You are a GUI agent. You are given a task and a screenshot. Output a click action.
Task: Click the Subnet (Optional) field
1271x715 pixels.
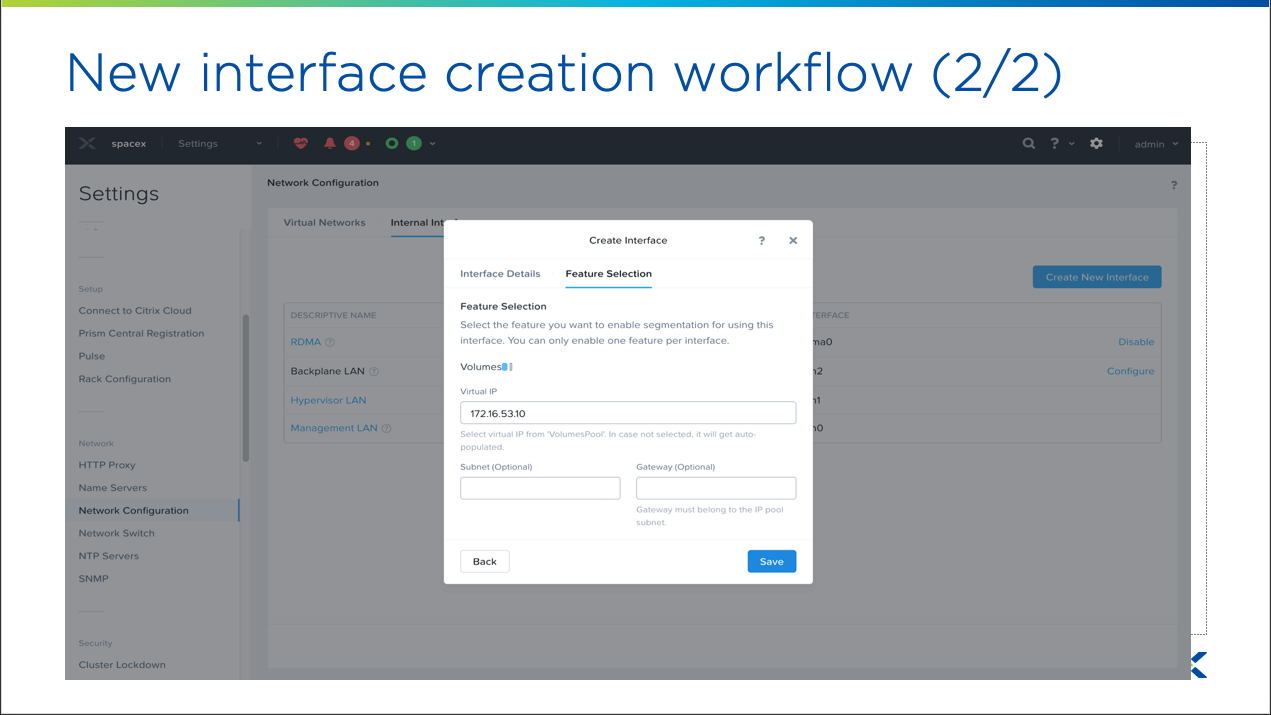click(x=540, y=488)
